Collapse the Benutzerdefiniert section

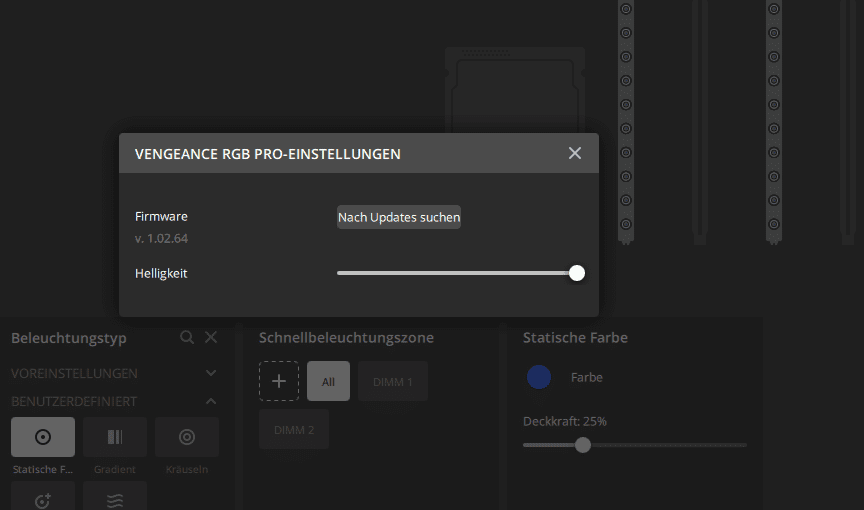pos(211,401)
